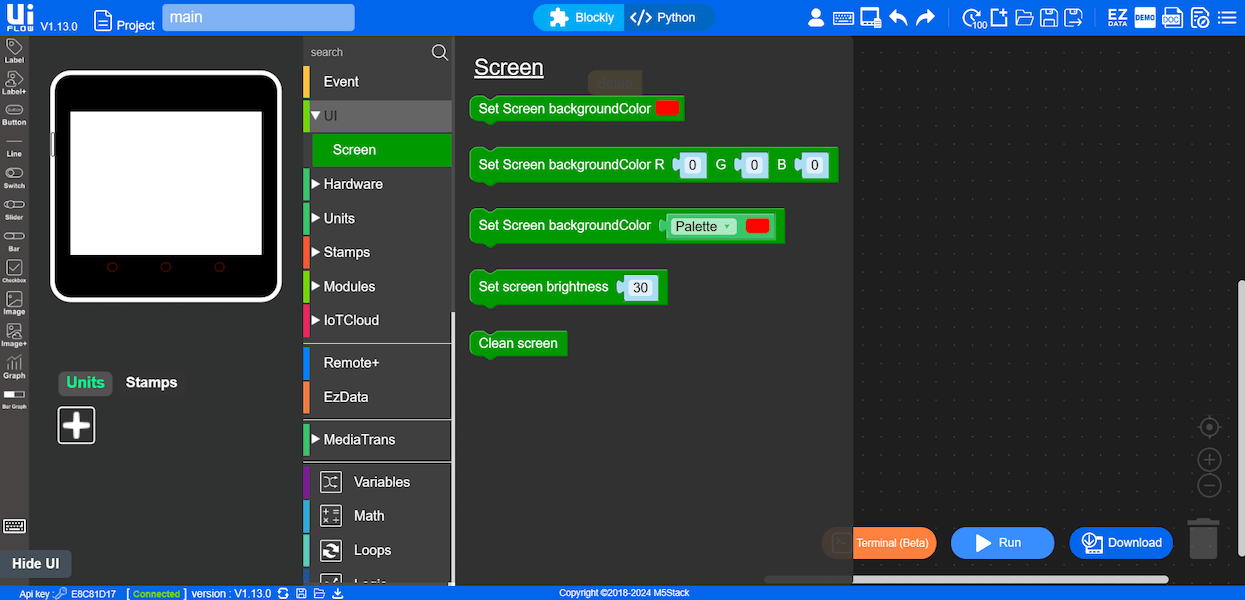1245x600 pixels.
Task: Pick the Image+ widget icon
Action: coord(14,335)
